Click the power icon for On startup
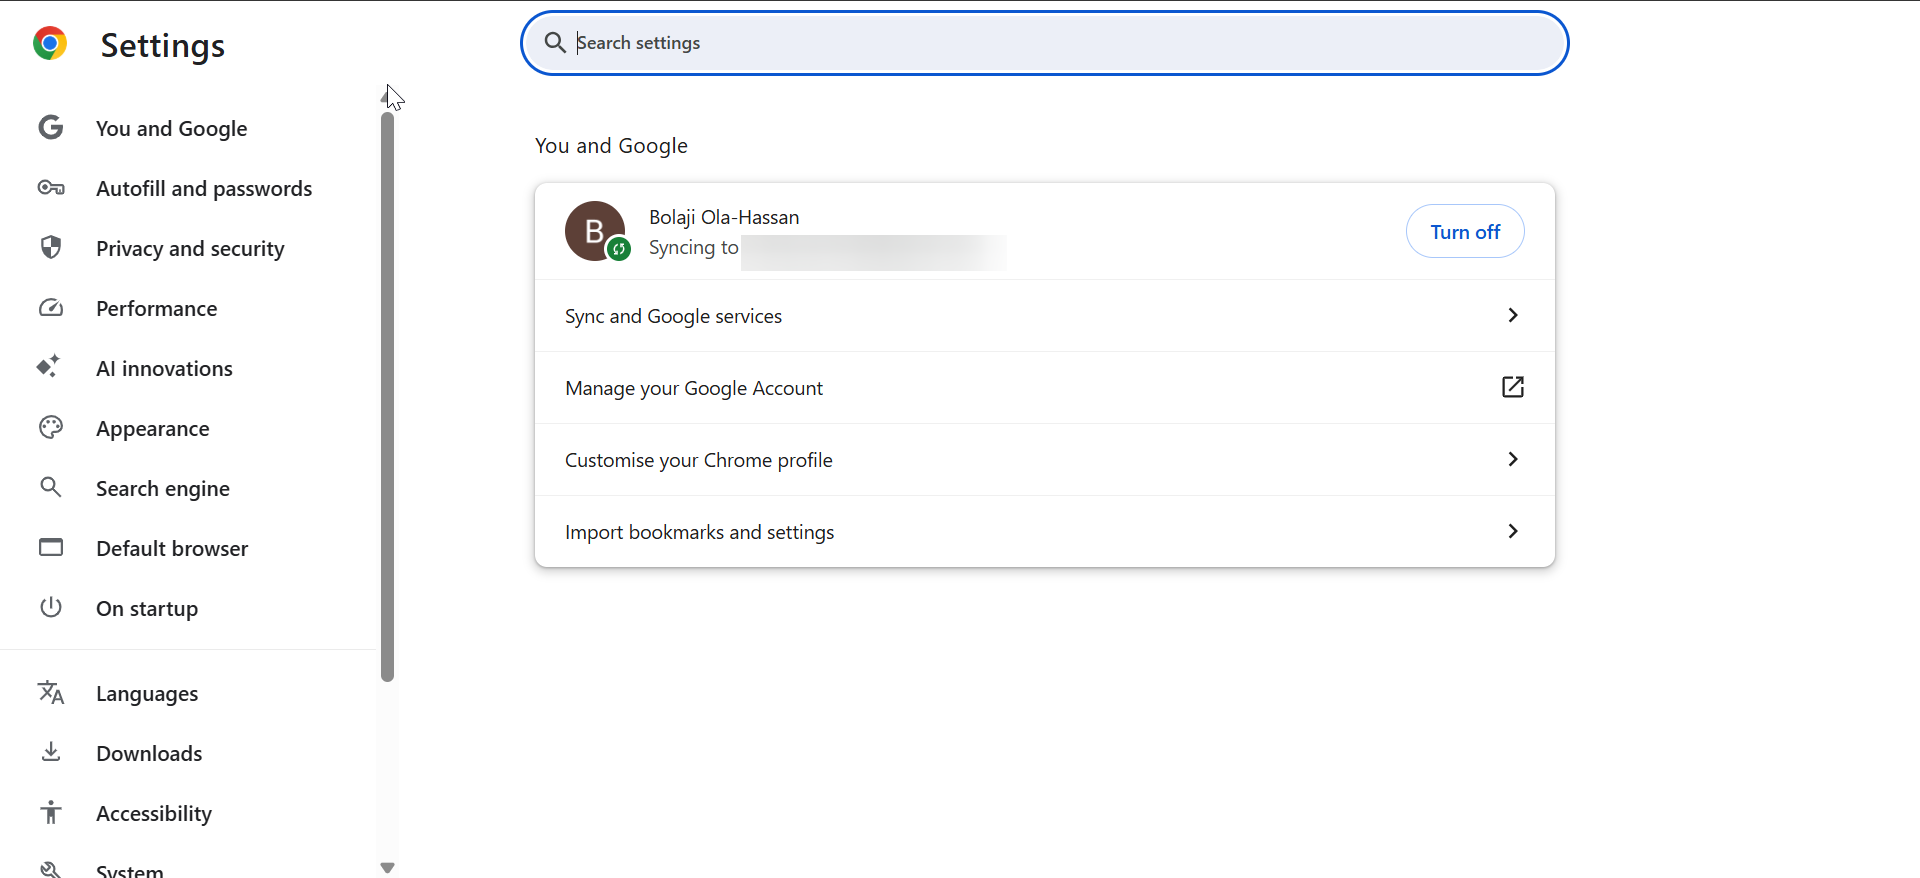 click(51, 607)
